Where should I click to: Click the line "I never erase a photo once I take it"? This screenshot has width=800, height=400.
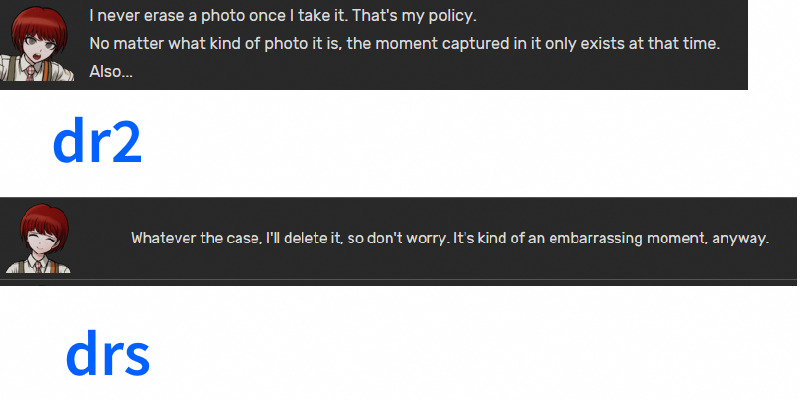point(218,16)
